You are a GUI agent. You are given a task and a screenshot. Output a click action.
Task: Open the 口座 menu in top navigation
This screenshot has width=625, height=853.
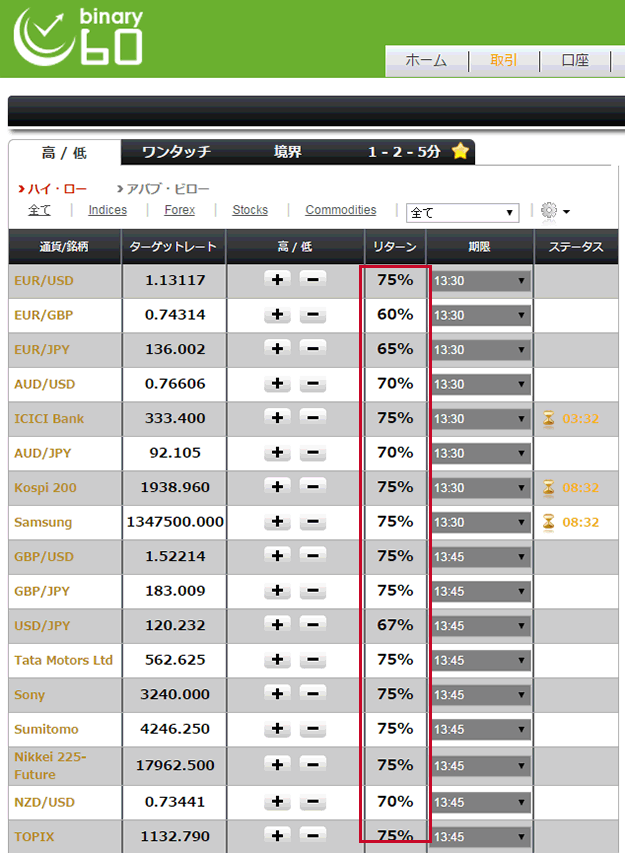click(x=575, y=61)
